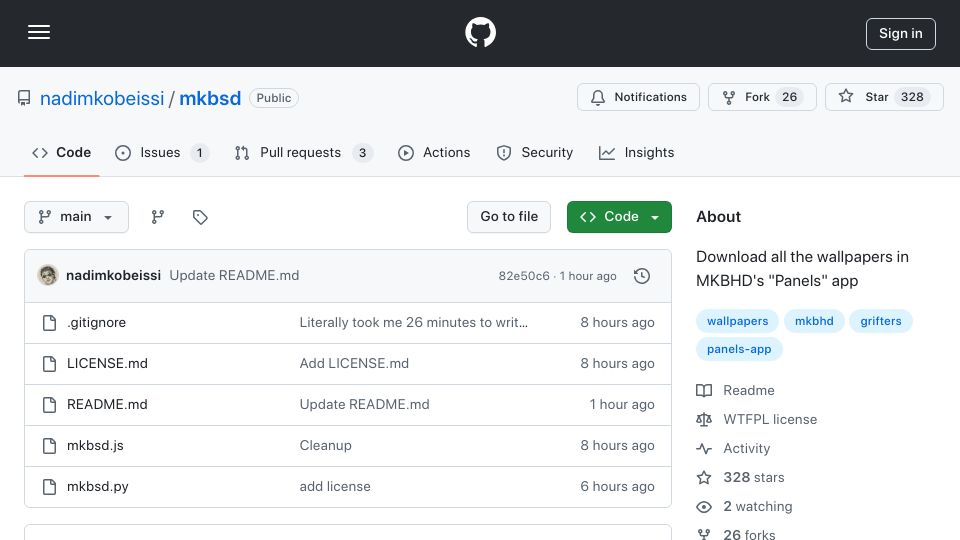Open commit hash 82e50c6
Screen dimensions: 960x540
coord(524,276)
